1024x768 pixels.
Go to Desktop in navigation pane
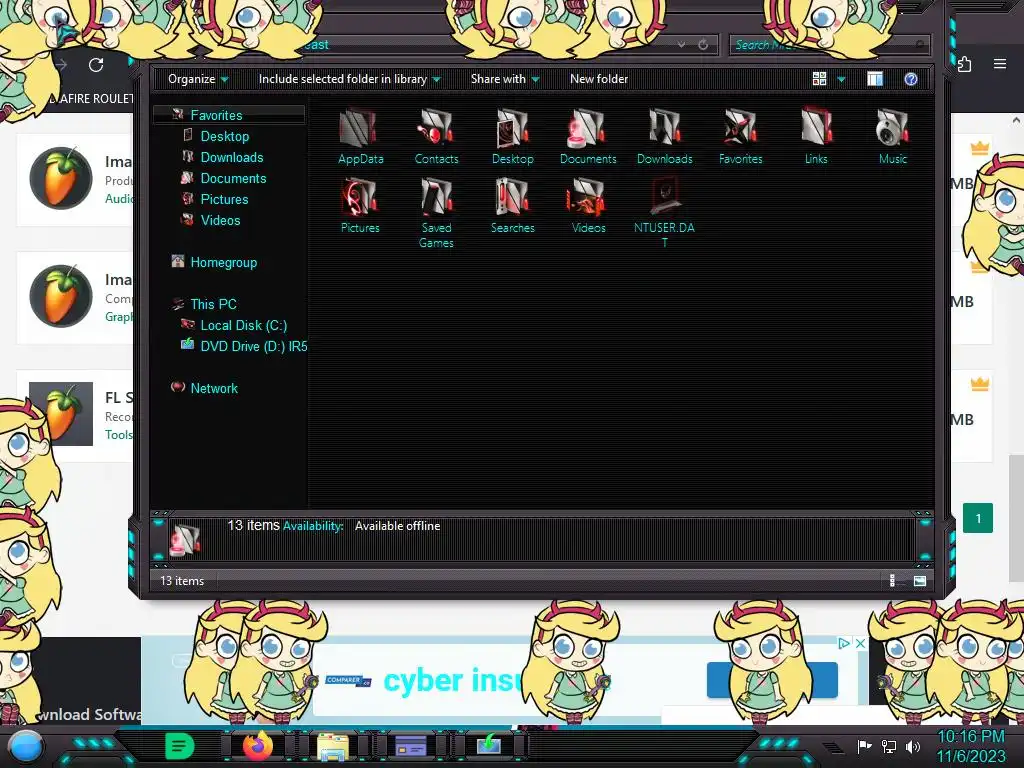coord(224,136)
